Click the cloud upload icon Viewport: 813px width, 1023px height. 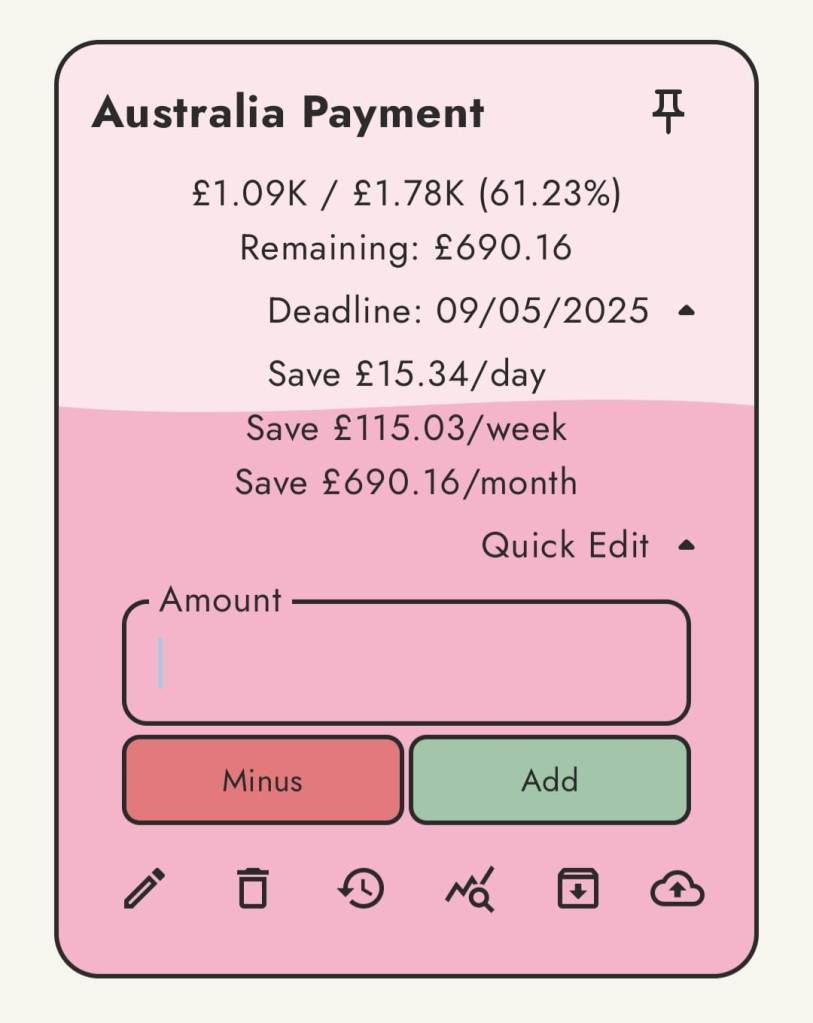tap(677, 888)
